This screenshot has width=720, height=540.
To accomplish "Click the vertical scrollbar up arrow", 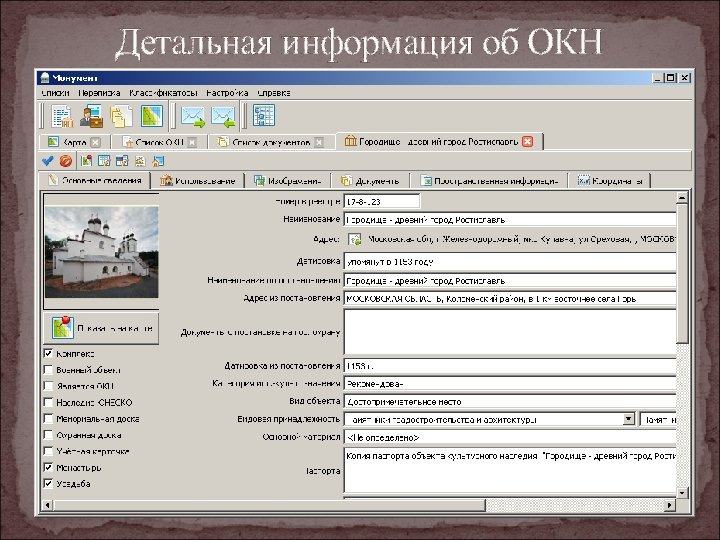I will [x=682, y=197].
